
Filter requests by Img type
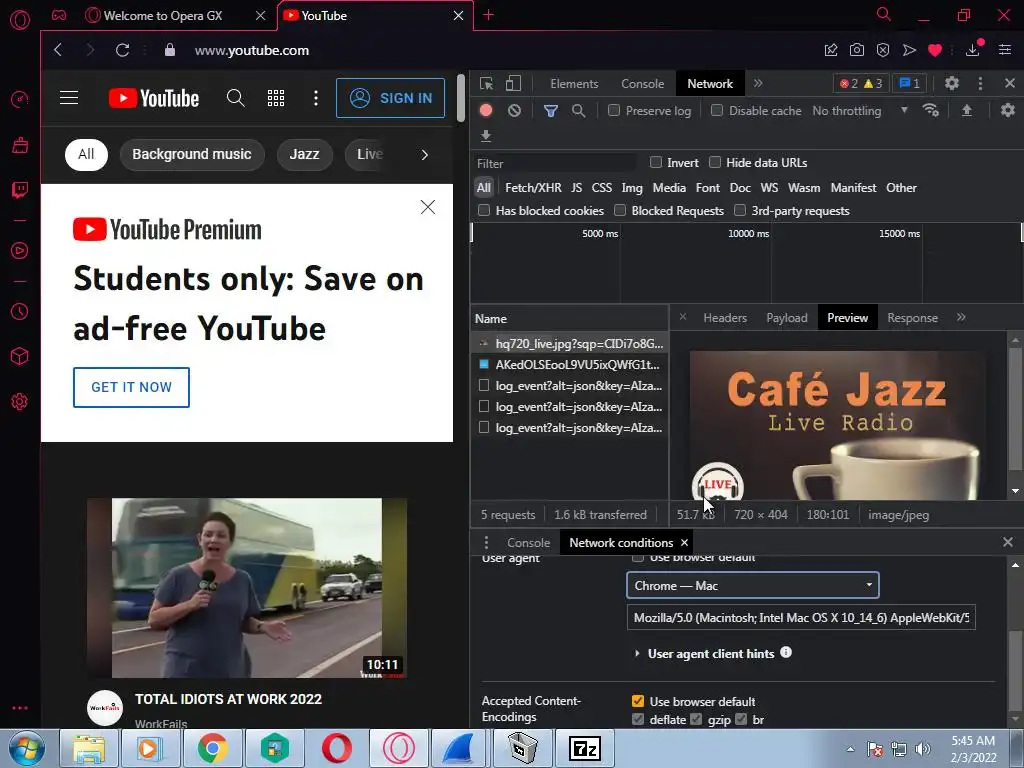pos(632,188)
